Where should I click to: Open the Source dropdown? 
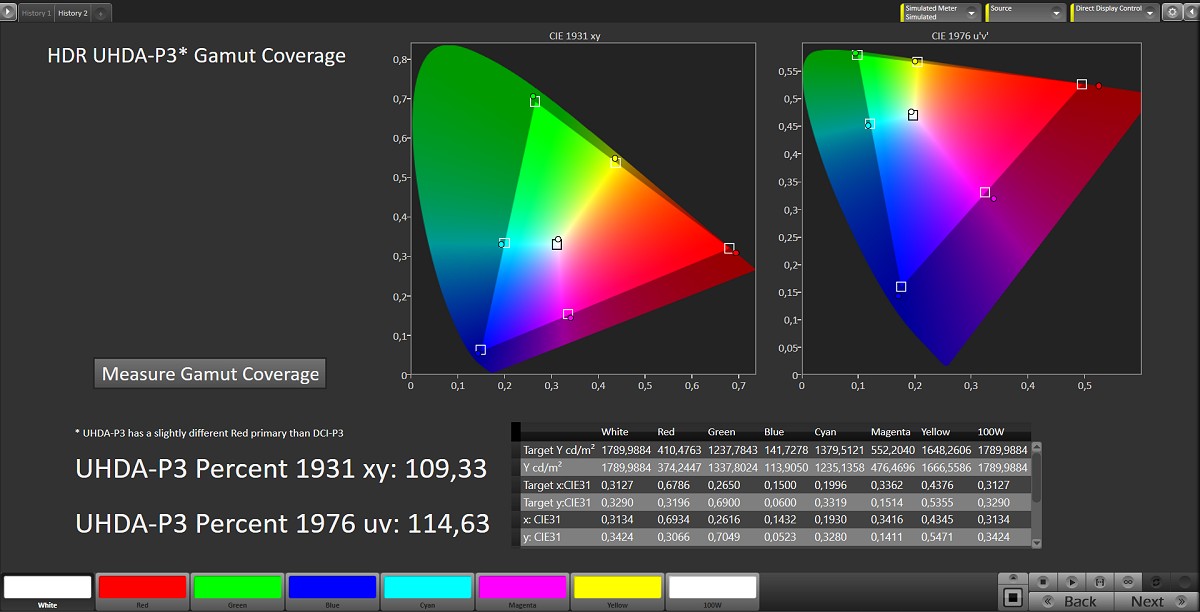[x=1026, y=13]
